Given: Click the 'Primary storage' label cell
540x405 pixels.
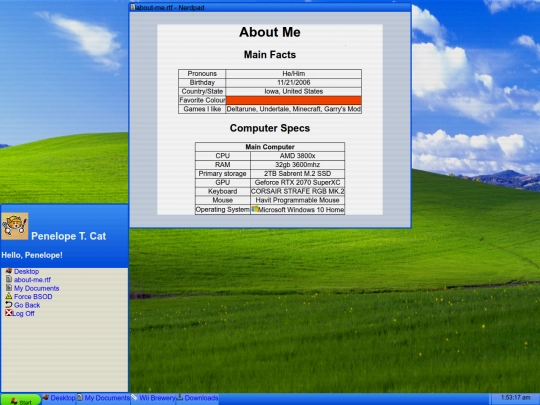Looking at the screenshot, I should (223, 174).
